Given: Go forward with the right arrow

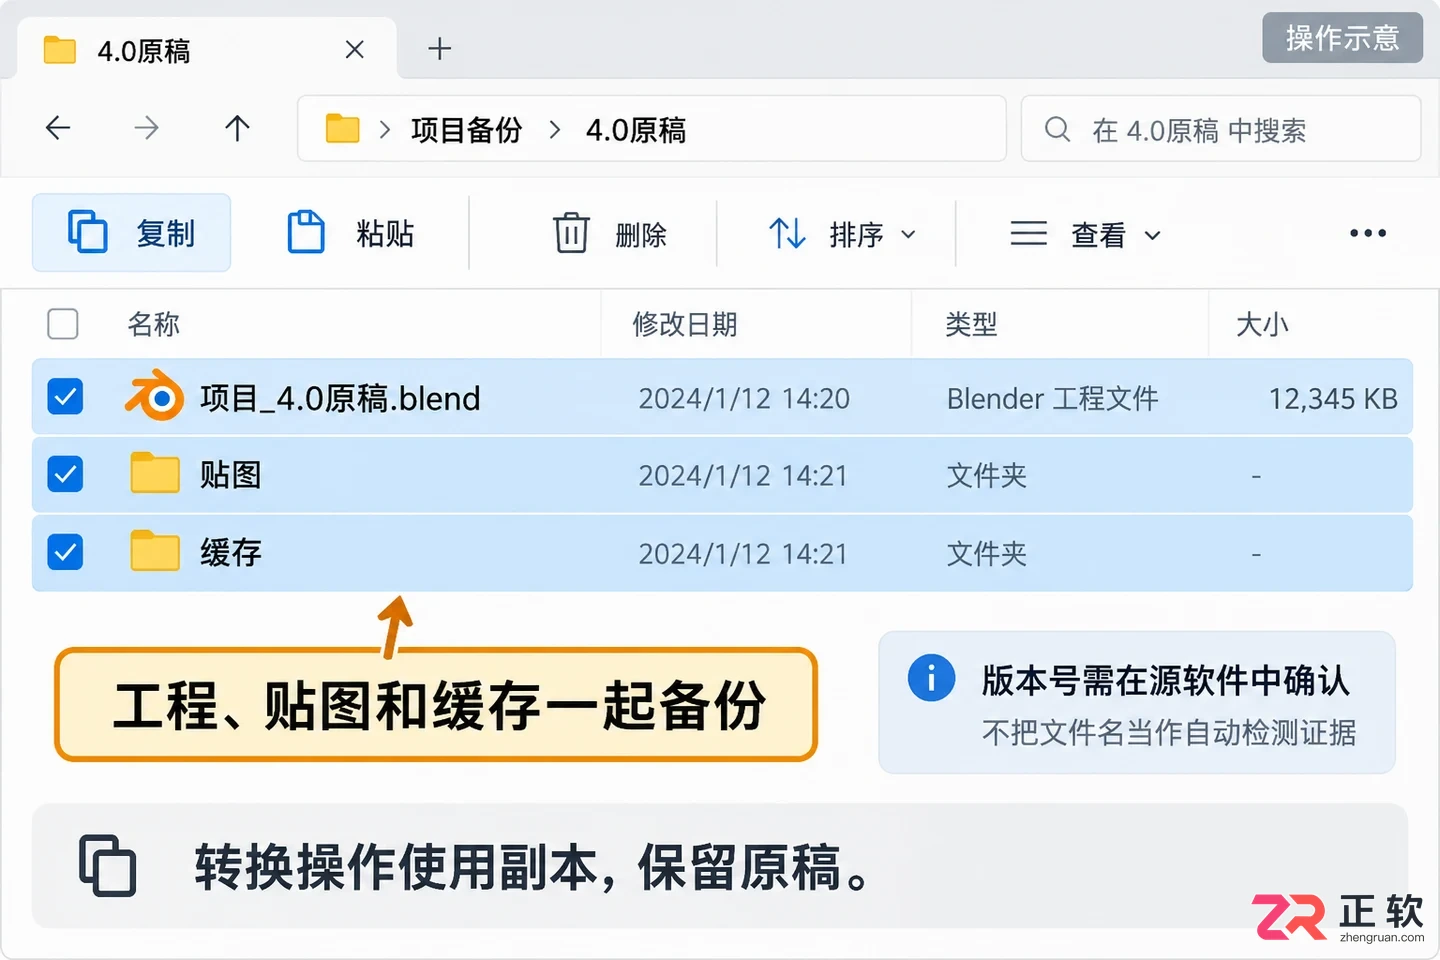Looking at the screenshot, I should pyautogui.click(x=147, y=128).
